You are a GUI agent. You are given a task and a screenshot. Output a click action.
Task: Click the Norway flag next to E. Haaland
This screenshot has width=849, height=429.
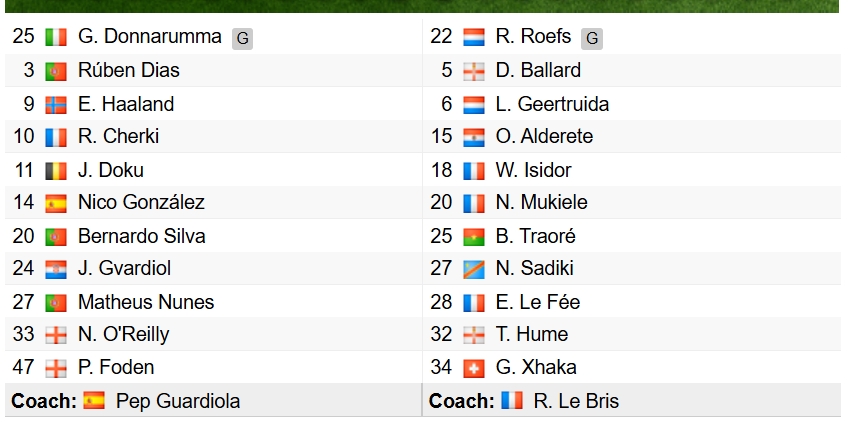(56, 105)
